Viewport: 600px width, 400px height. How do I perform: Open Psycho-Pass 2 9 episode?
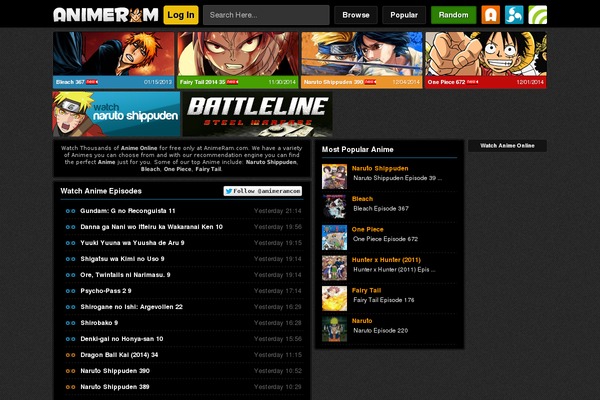click(x=106, y=291)
